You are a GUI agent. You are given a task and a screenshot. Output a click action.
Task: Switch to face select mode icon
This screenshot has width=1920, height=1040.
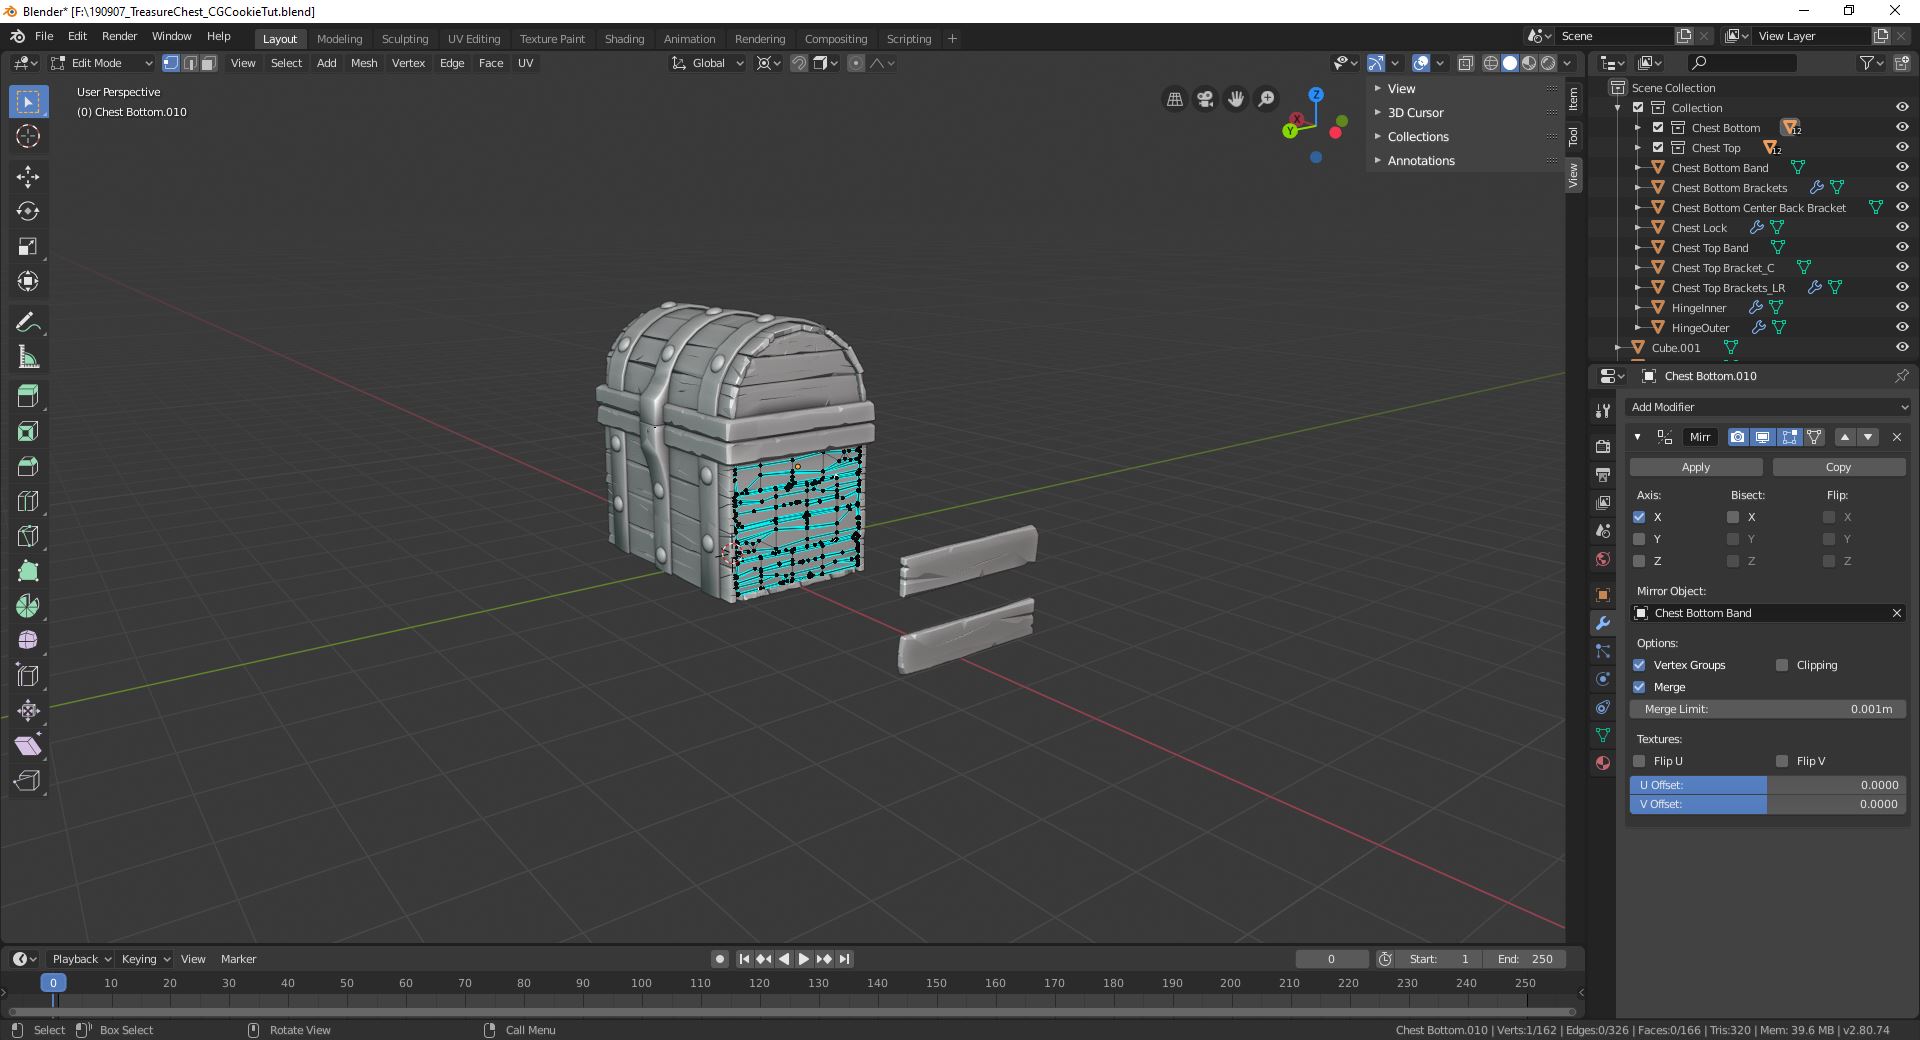[209, 63]
